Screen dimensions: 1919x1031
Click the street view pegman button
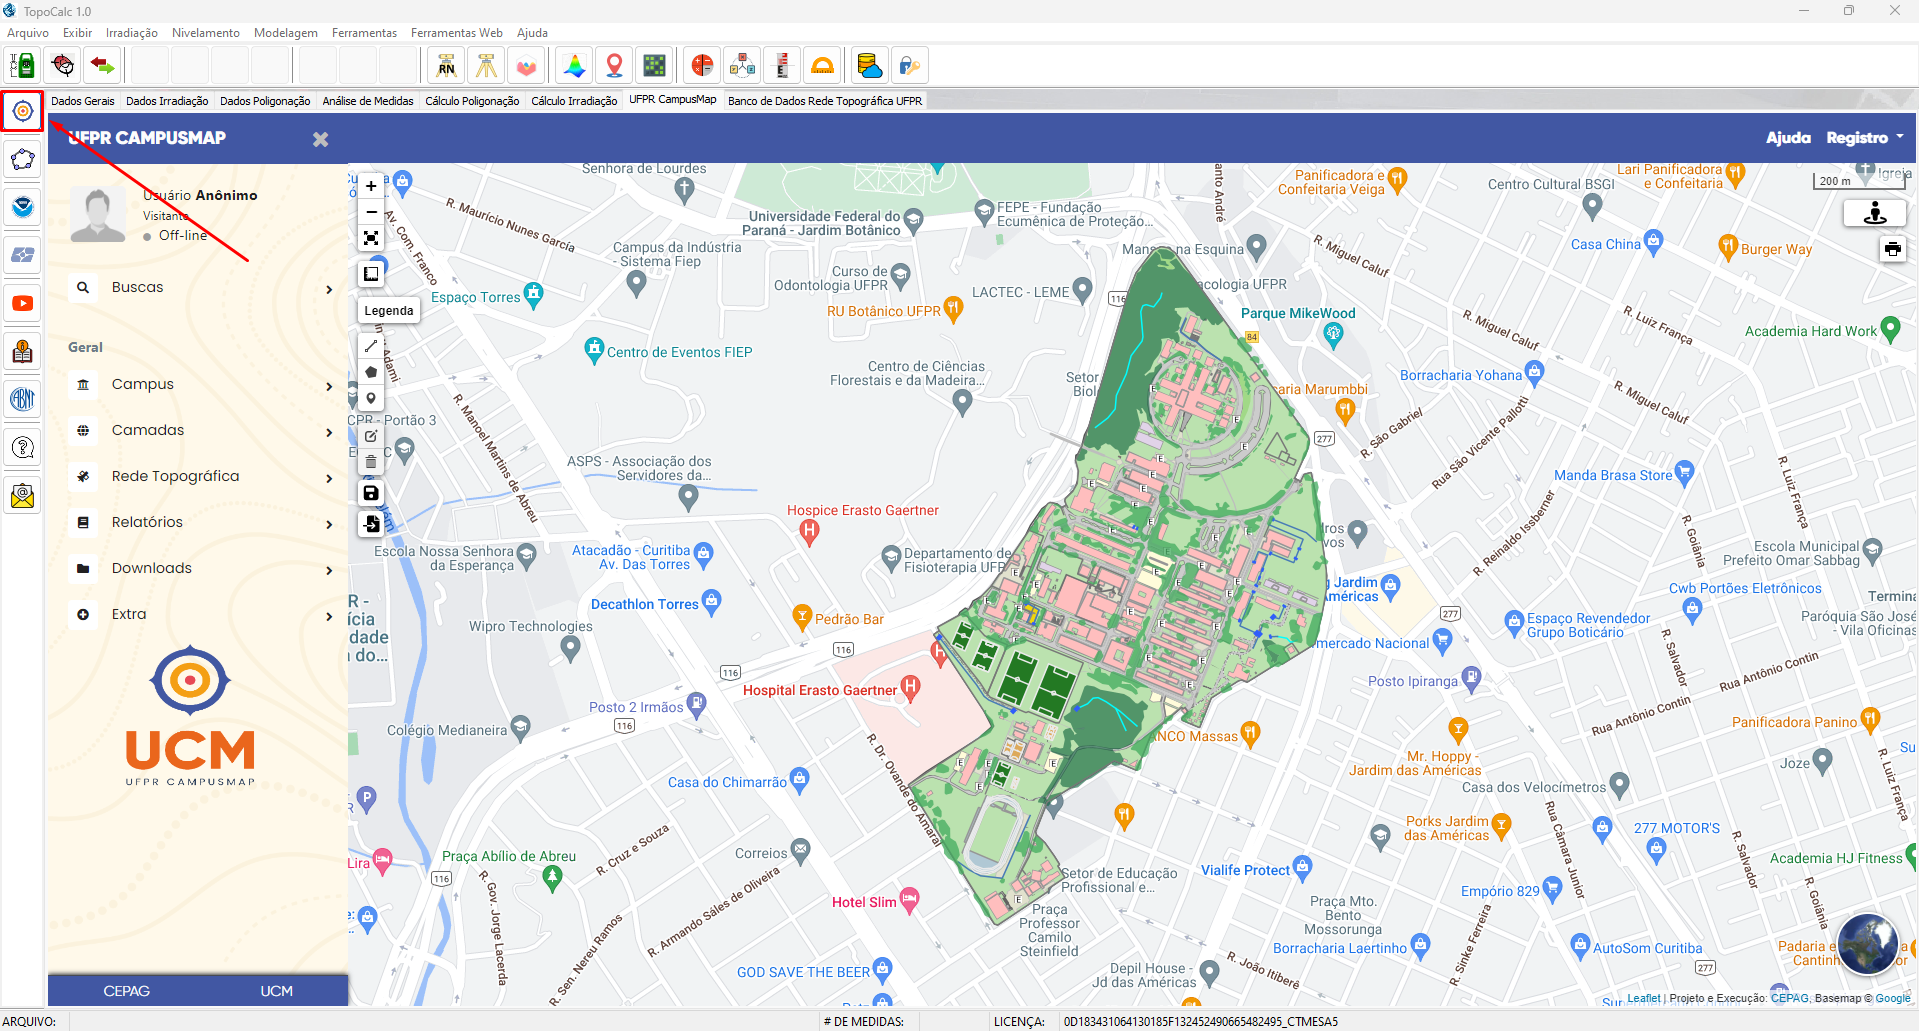click(1875, 213)
